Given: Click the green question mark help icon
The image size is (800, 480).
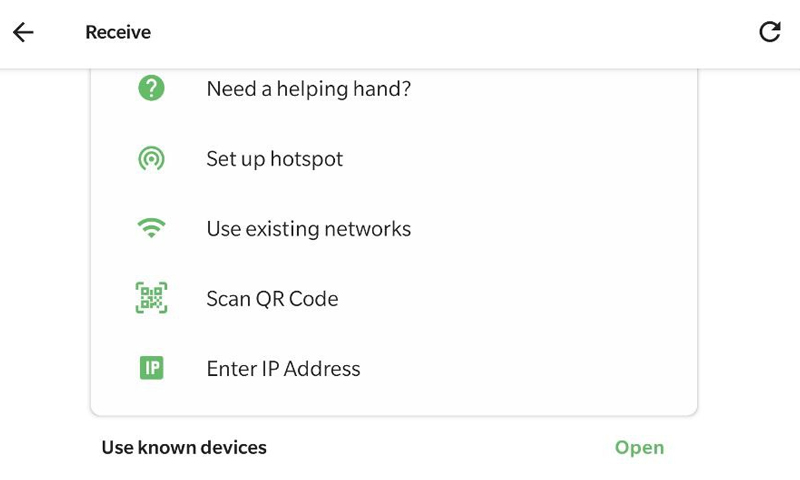Looking at the screenshot, I should 151,89.
